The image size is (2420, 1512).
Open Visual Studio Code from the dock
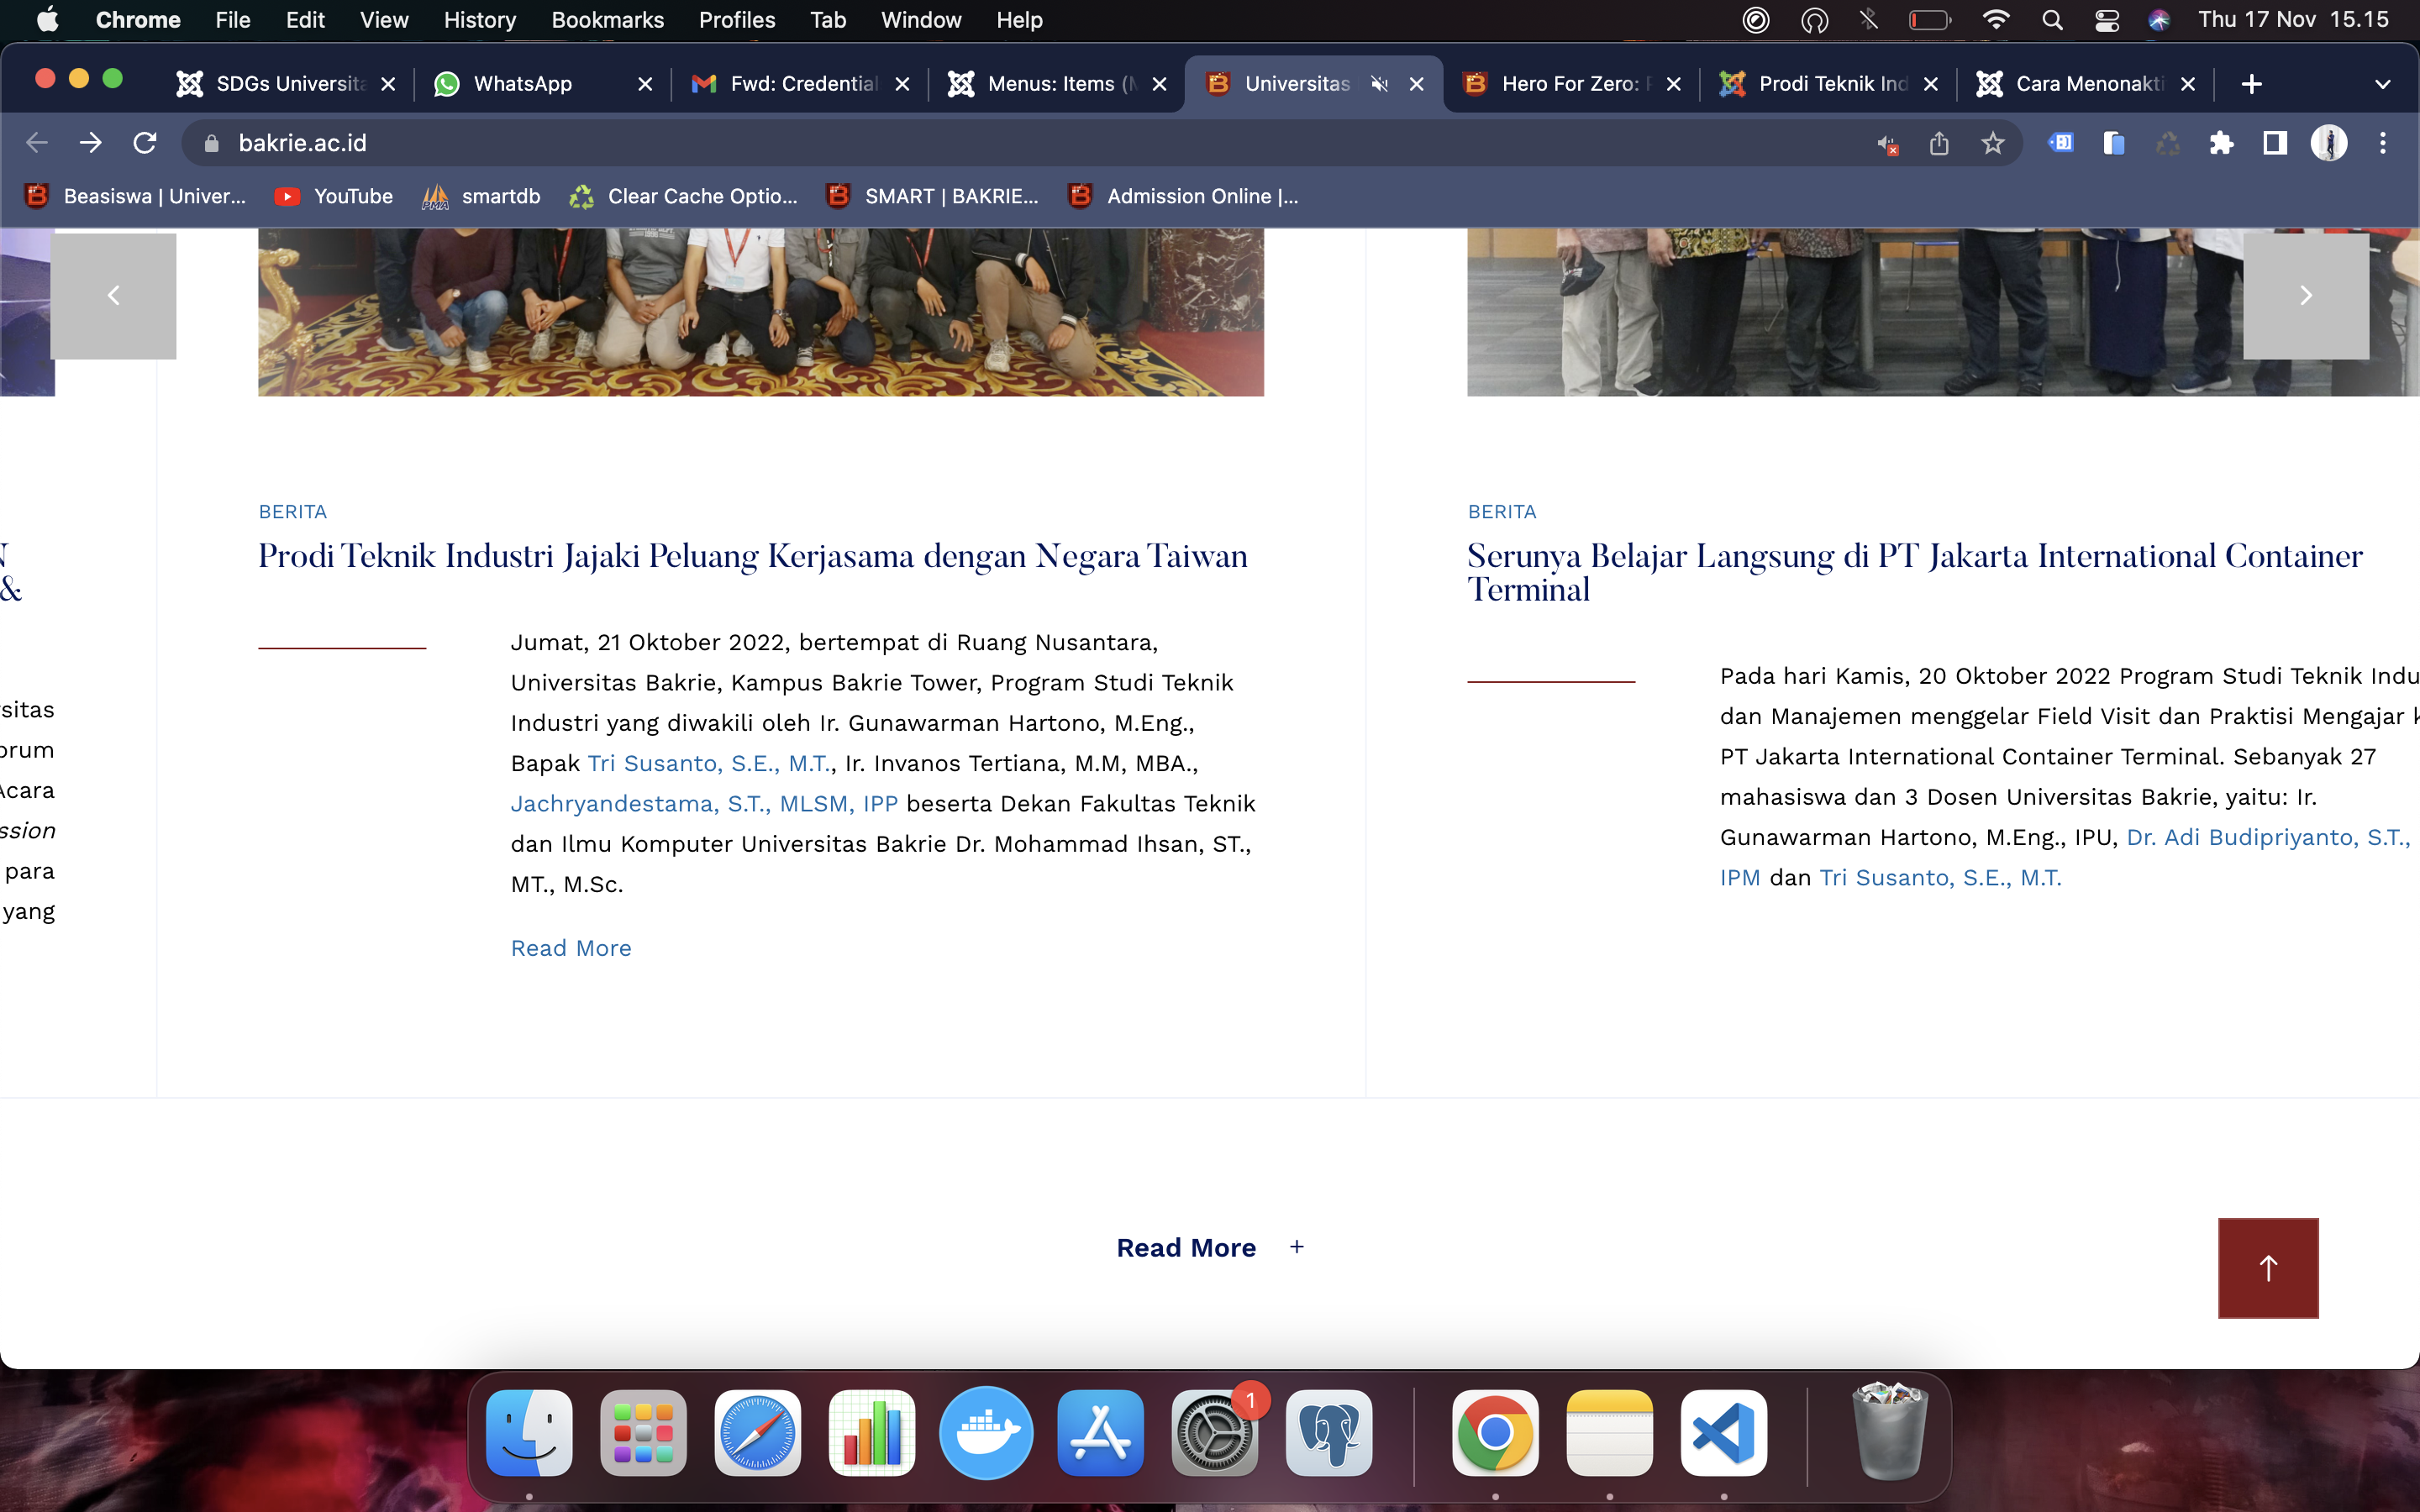pos(1723,1432)
